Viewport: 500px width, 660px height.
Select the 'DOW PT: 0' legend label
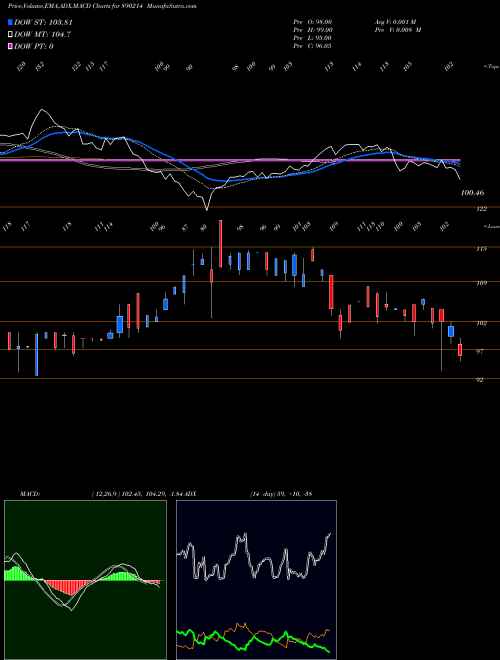pos(34,46)
